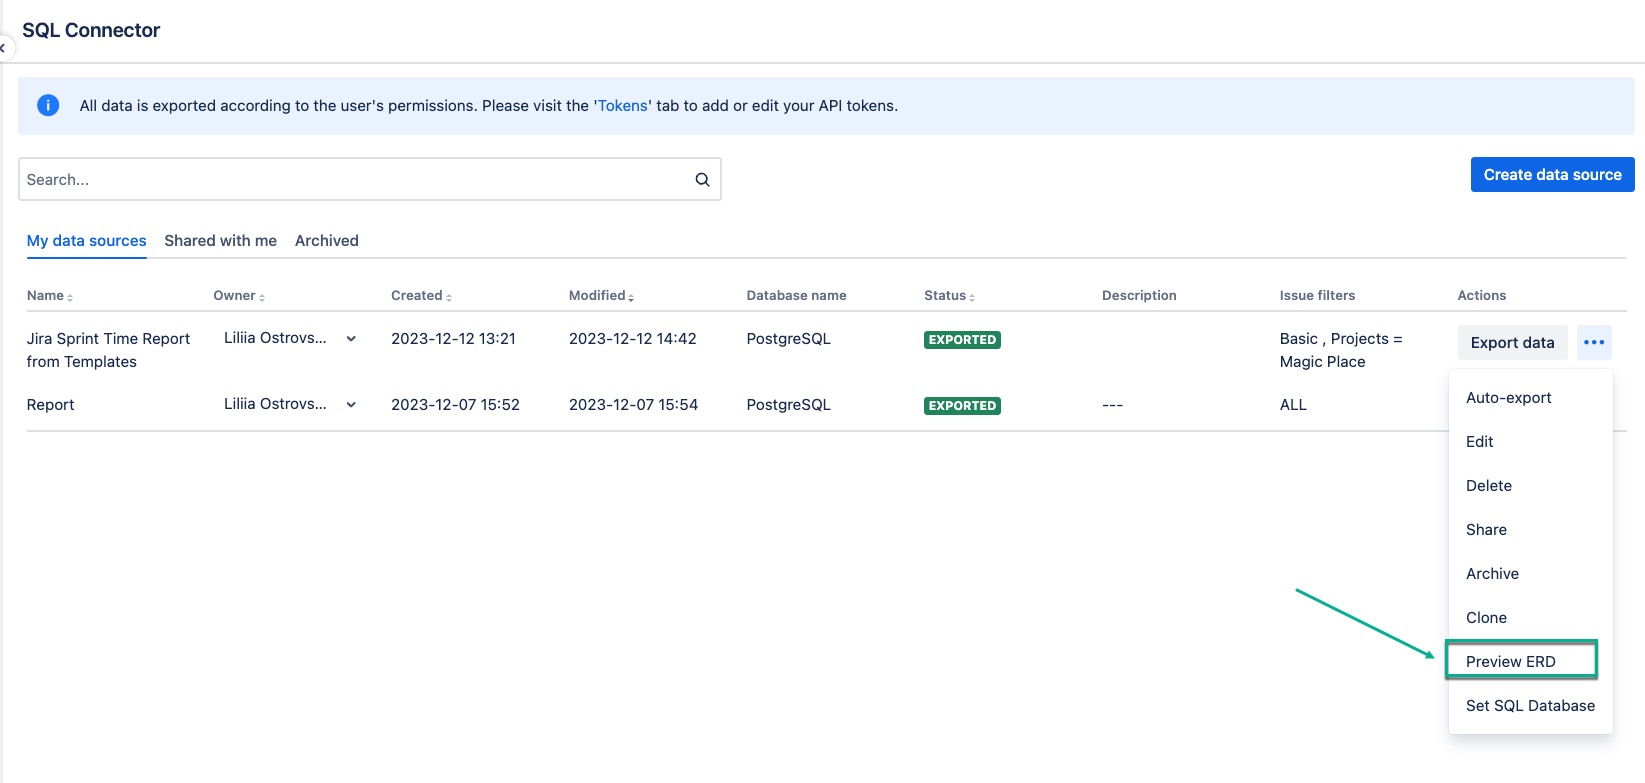Open the 'Tokens' link in banner

(623, 106)
